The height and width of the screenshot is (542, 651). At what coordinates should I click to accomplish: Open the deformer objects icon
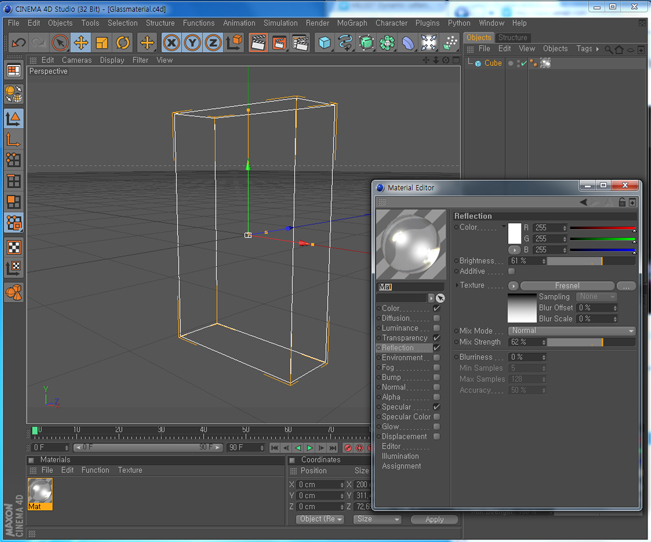[x=408, y=42]
